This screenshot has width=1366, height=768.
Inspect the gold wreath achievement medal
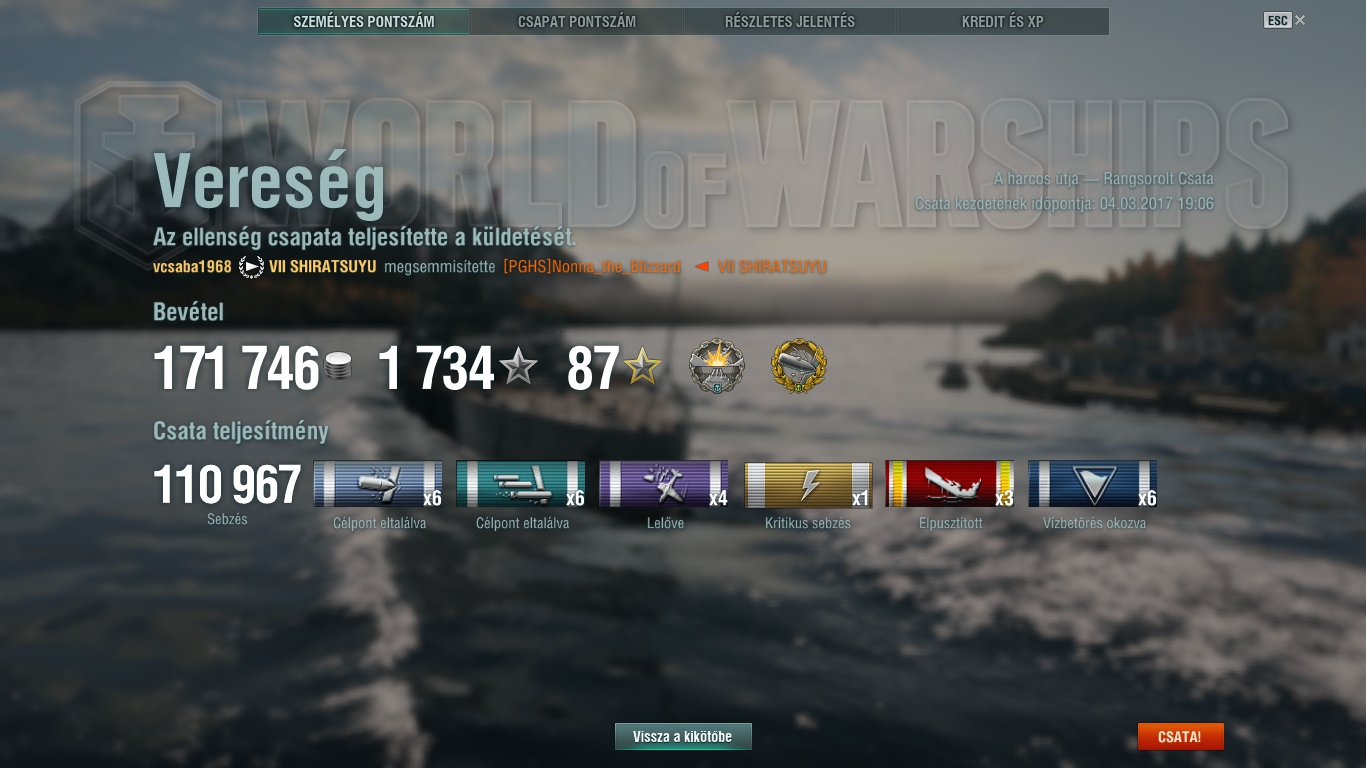pyautogui.click(x=799, y=366)
